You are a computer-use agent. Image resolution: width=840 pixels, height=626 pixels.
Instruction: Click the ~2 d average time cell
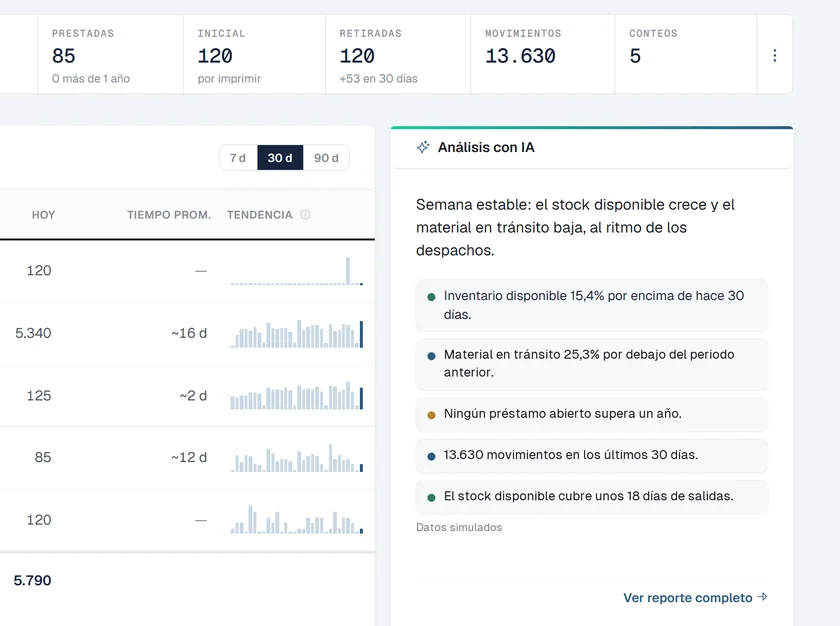(193, 396)
